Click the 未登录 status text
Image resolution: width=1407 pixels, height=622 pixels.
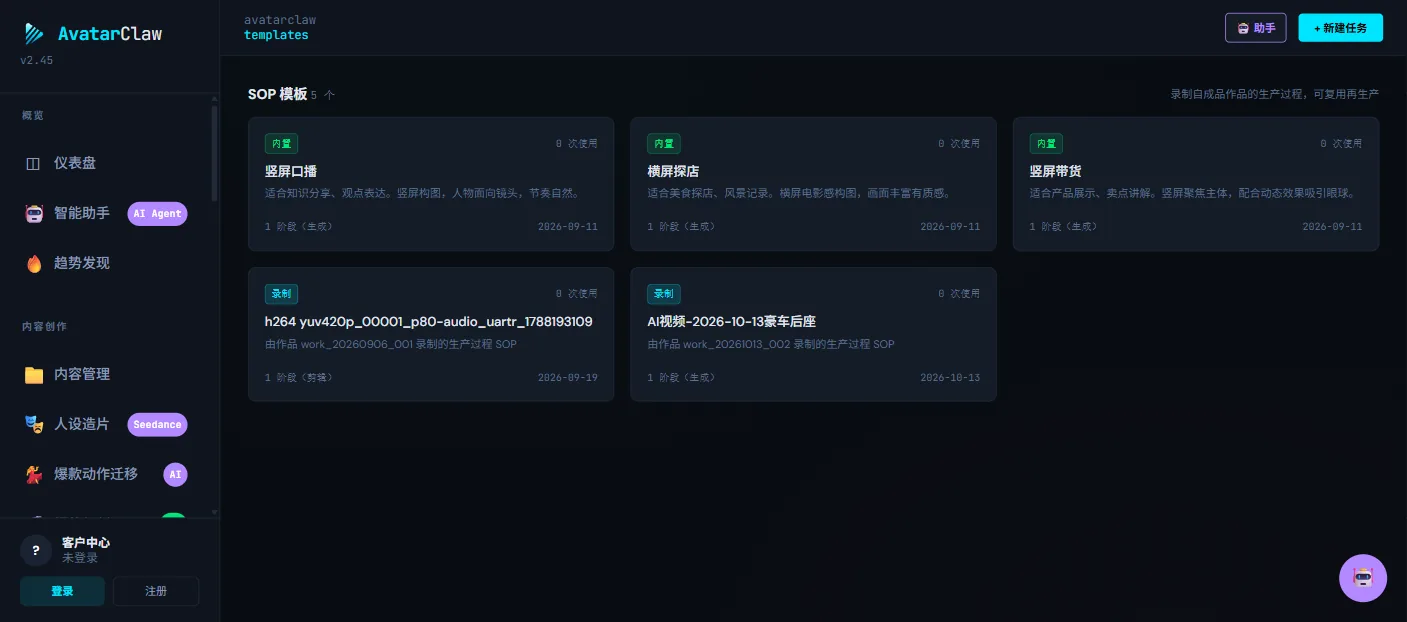point(80,558)
